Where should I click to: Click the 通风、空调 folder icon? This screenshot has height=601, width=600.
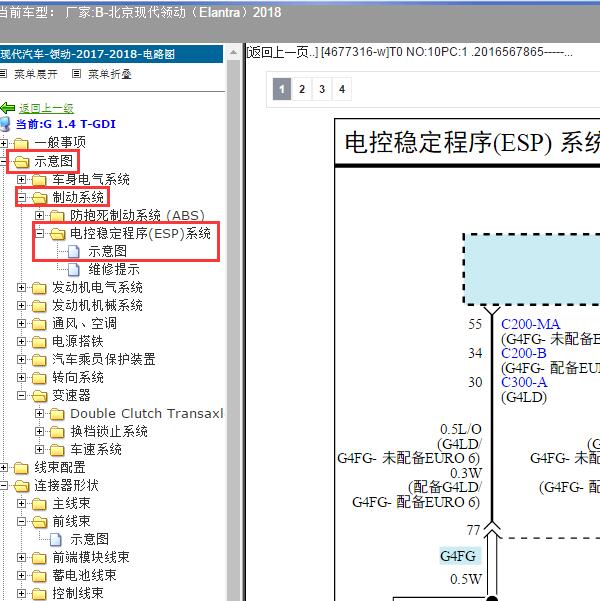(39, 324)
